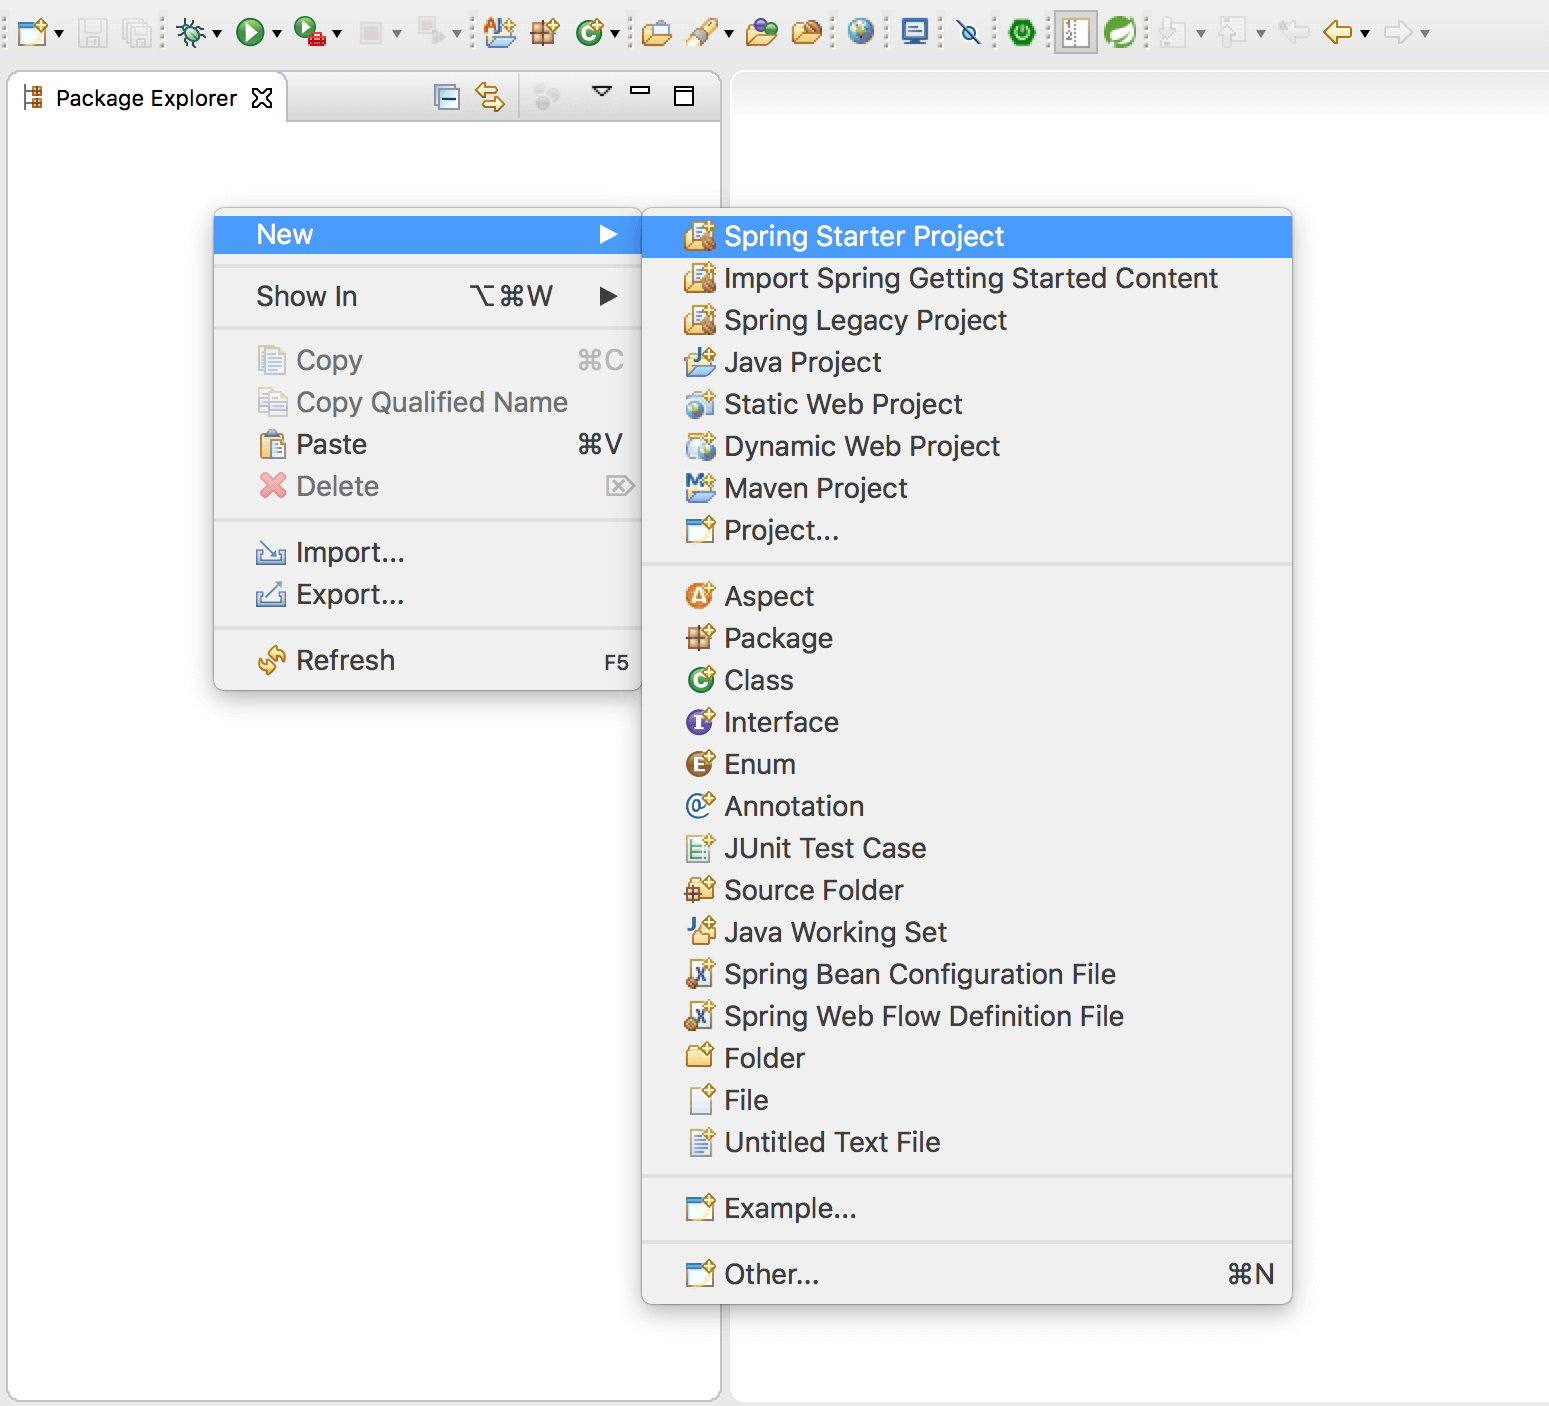This screenshot has height=1406, width=1549.
Task: Select Spring Starter Project
Action: click(x=967, y=236)
